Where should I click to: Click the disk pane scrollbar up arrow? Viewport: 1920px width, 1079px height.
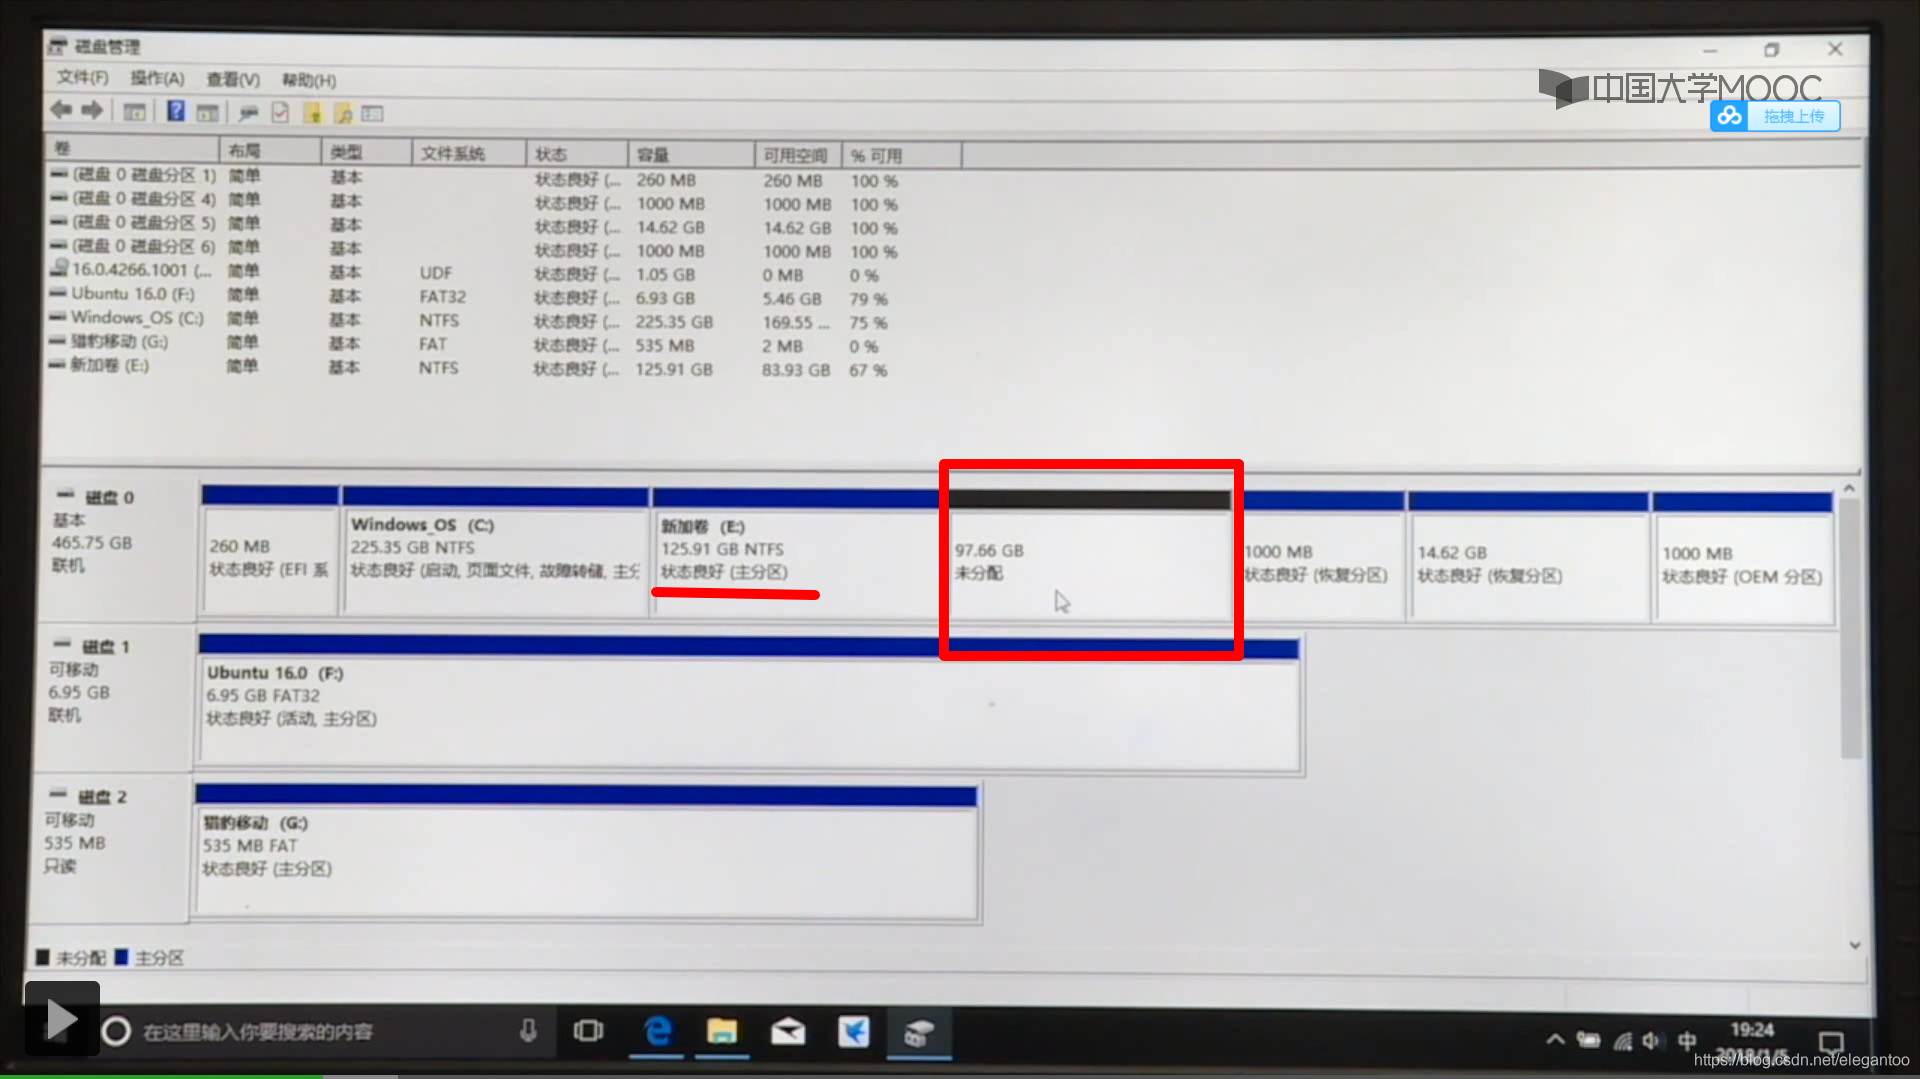point(1849,488)
